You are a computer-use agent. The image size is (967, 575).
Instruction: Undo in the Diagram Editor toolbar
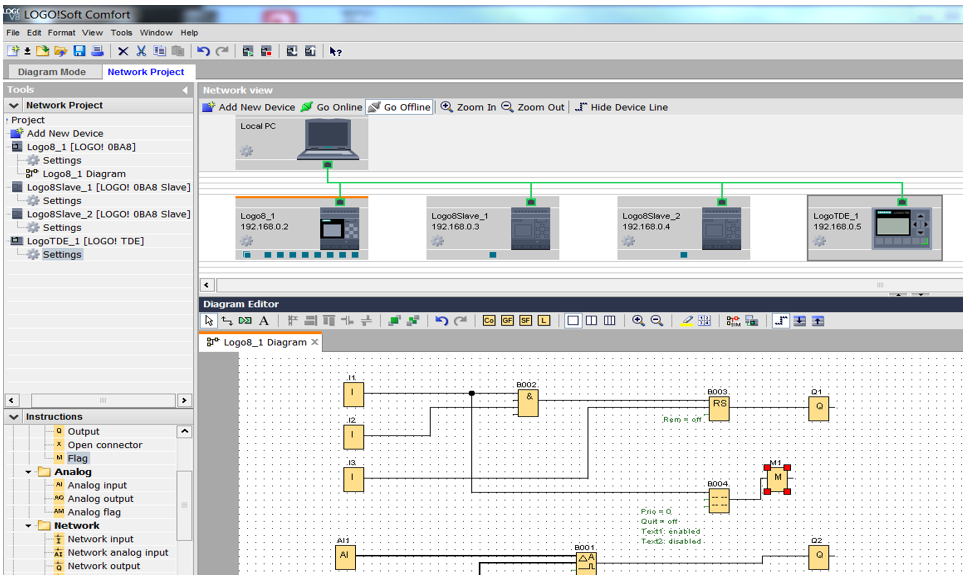[442, 320]
